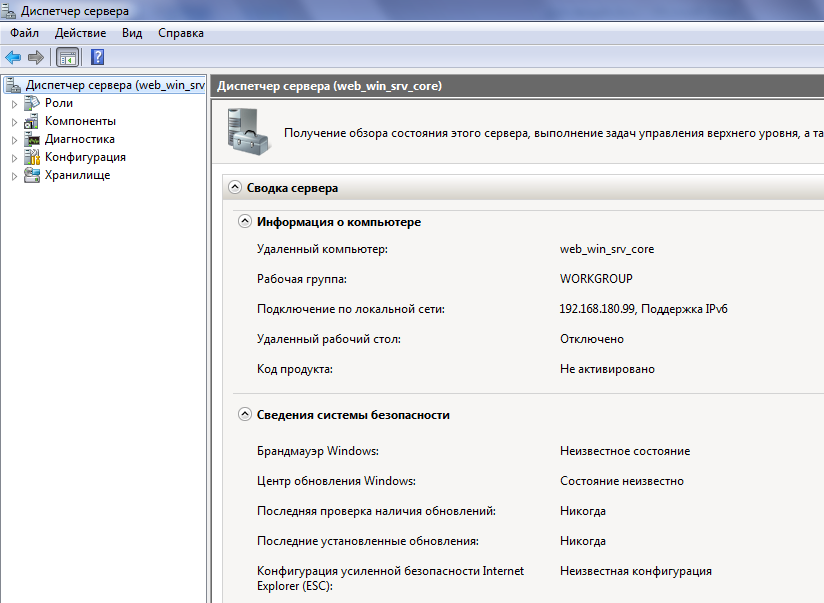Click the Сведения системы безопасности heading

(353, 415)
